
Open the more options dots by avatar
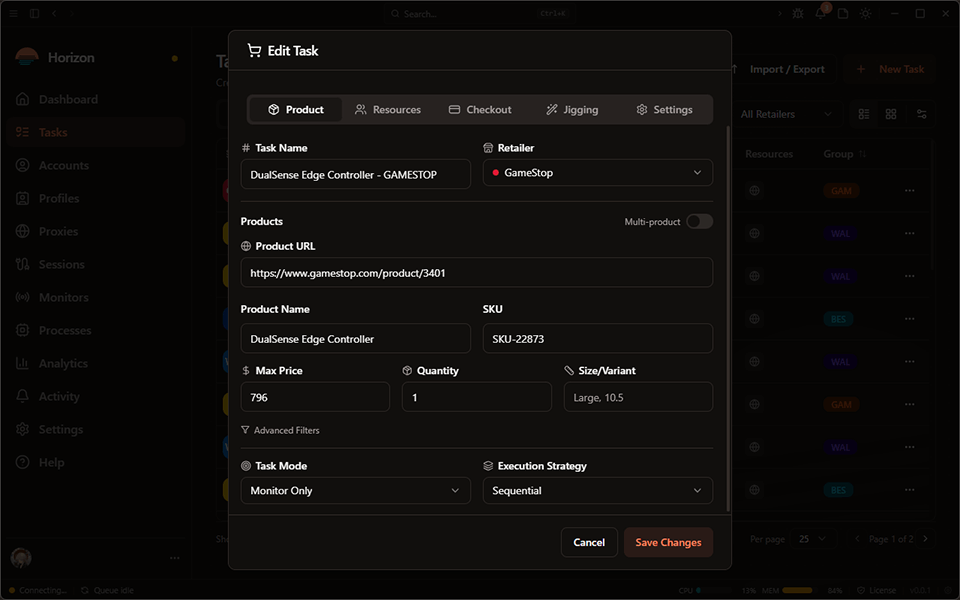pos(174,558)
